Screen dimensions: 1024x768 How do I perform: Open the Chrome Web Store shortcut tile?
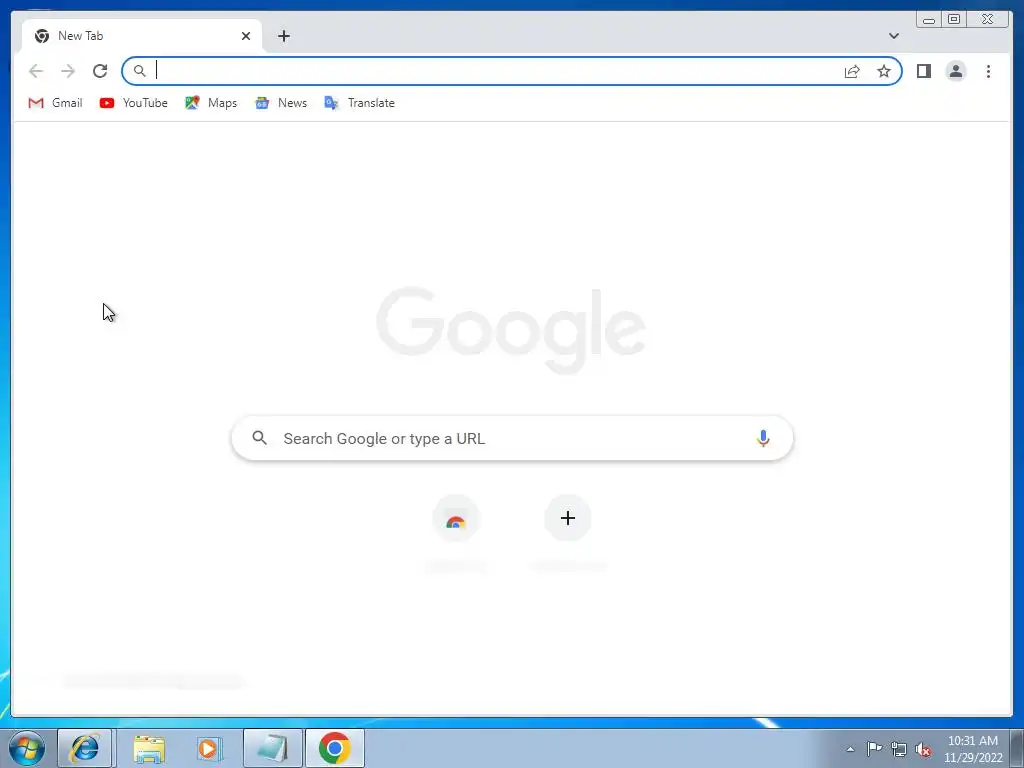pyautogui.click(x=456, y=519)
